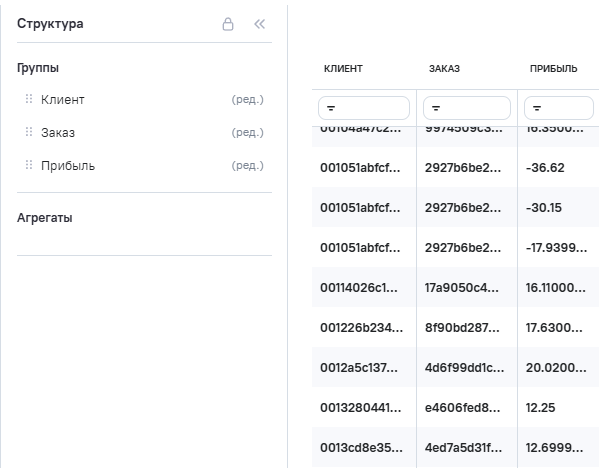The height and width of the screenshot is (468, 599).
Task: Open the filter for the Заказ column
Action: point(467,108)
